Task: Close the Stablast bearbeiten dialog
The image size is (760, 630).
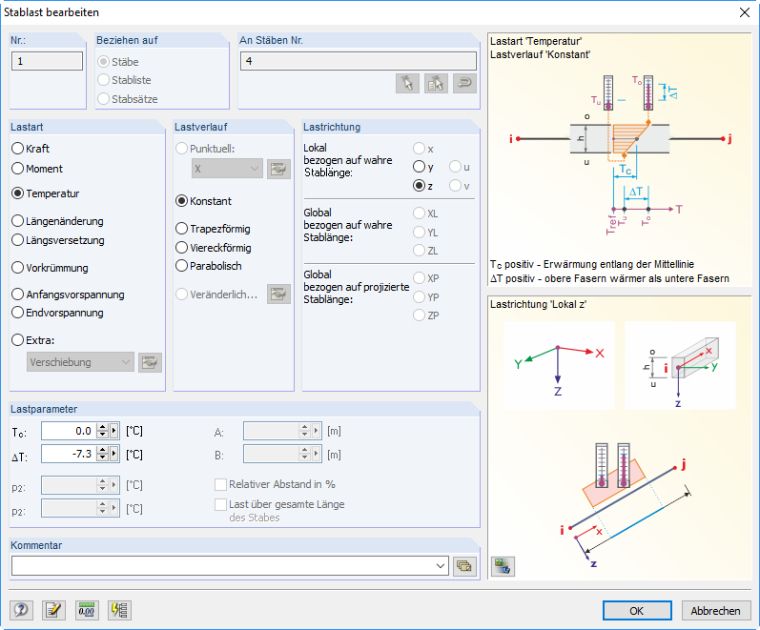Action: tap(744, 13)
